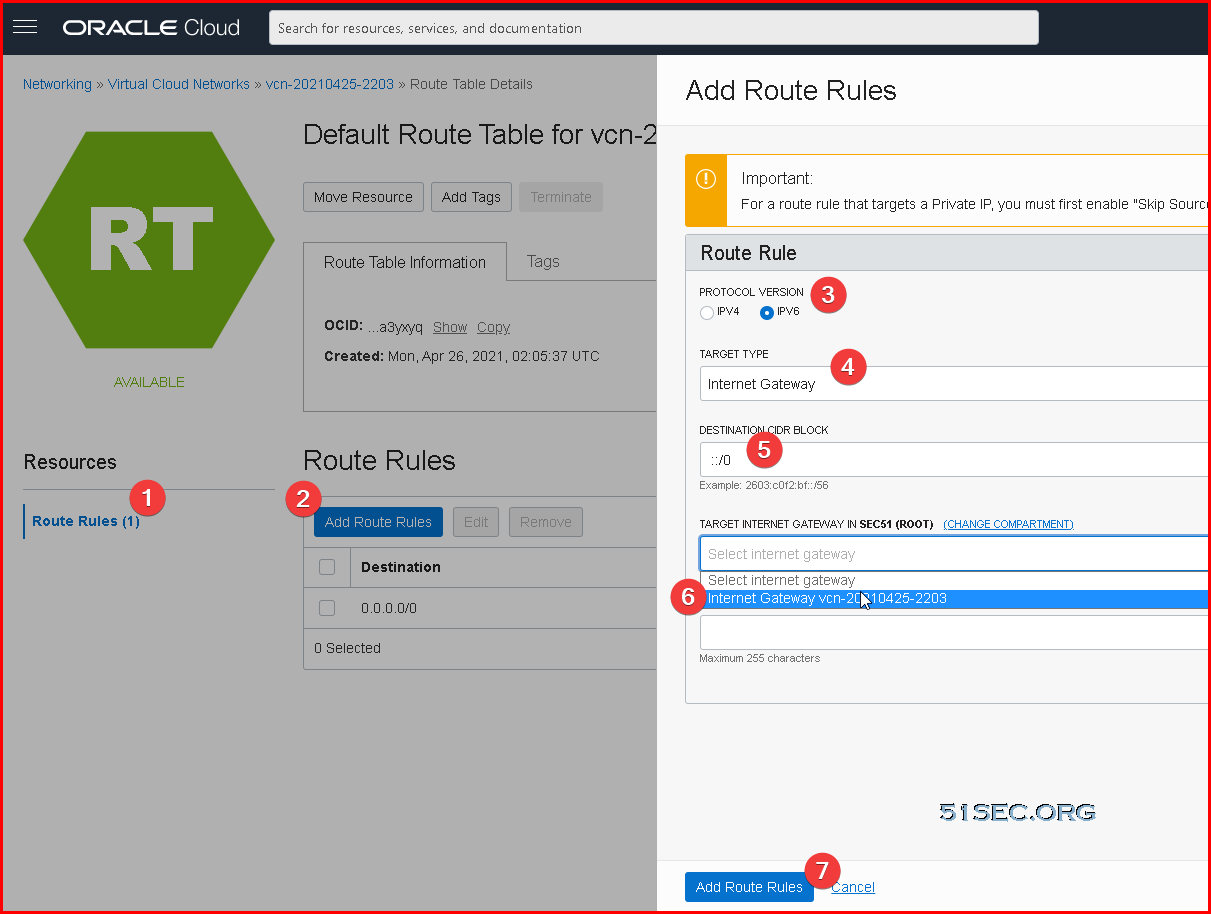Click the Destination CIDR Block field
The image size is (1211, 914).
[x=954, y=460]
